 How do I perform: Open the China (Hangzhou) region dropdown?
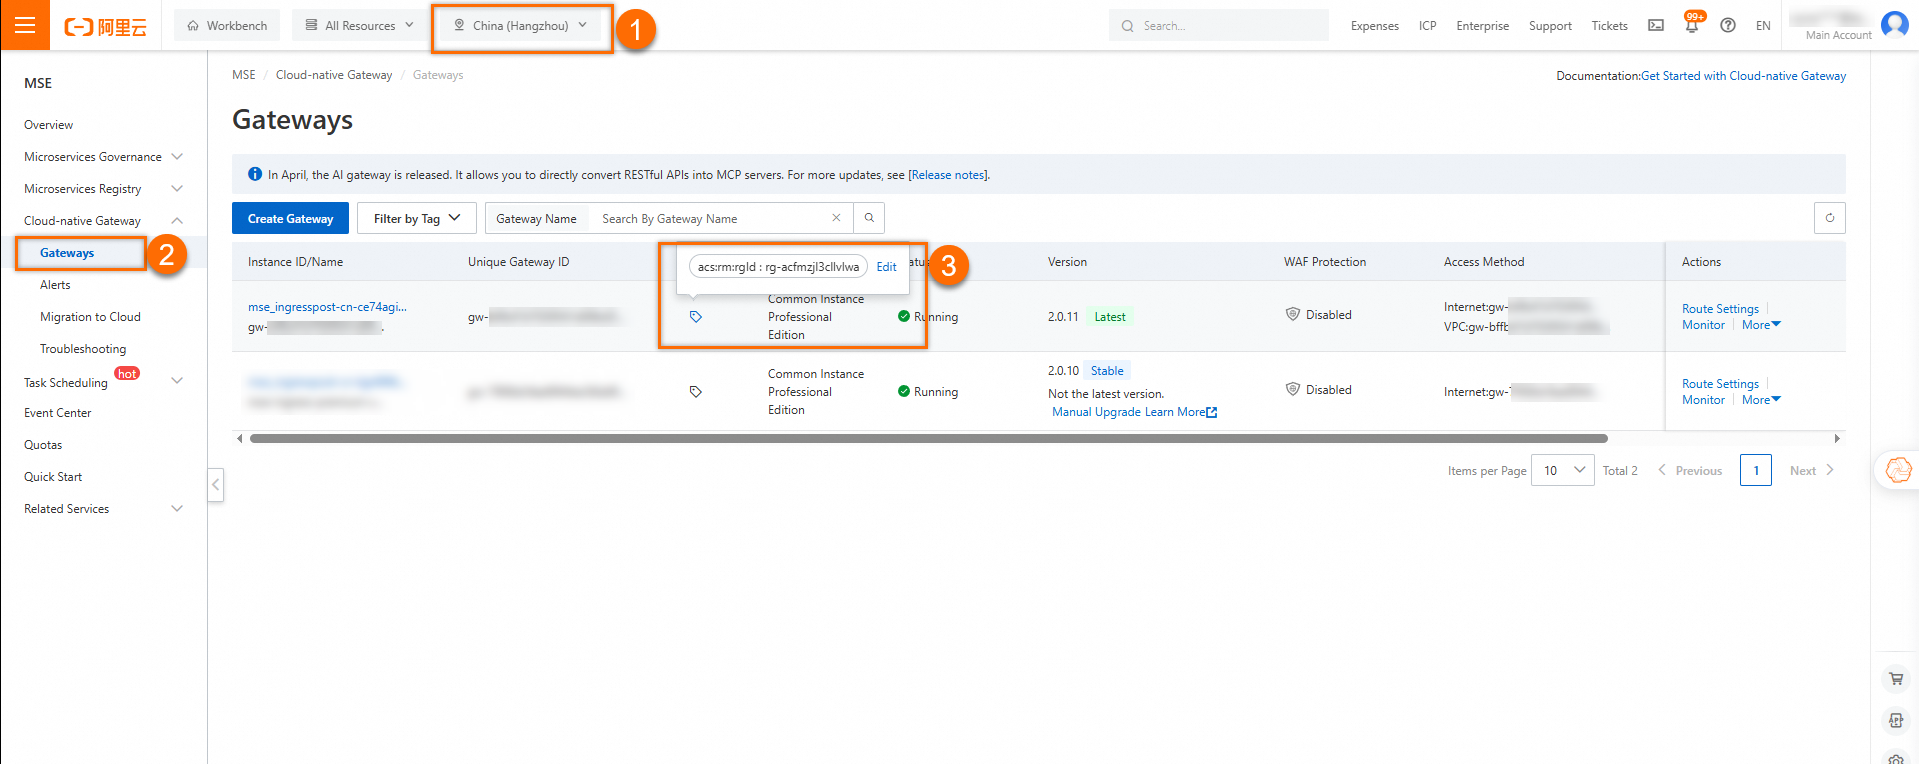(x=521, y=26)
